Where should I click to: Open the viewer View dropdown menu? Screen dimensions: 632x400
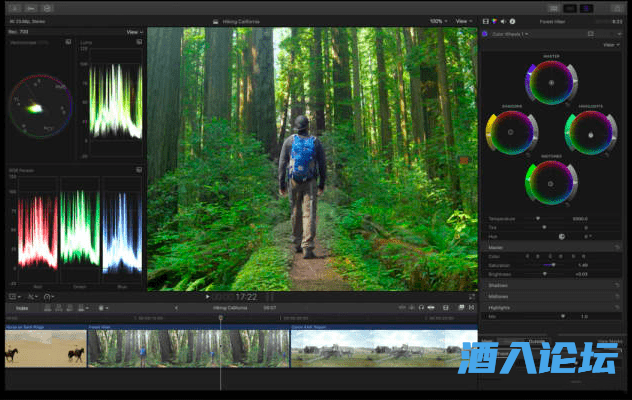pyautogui.click(x=463, y=20)
